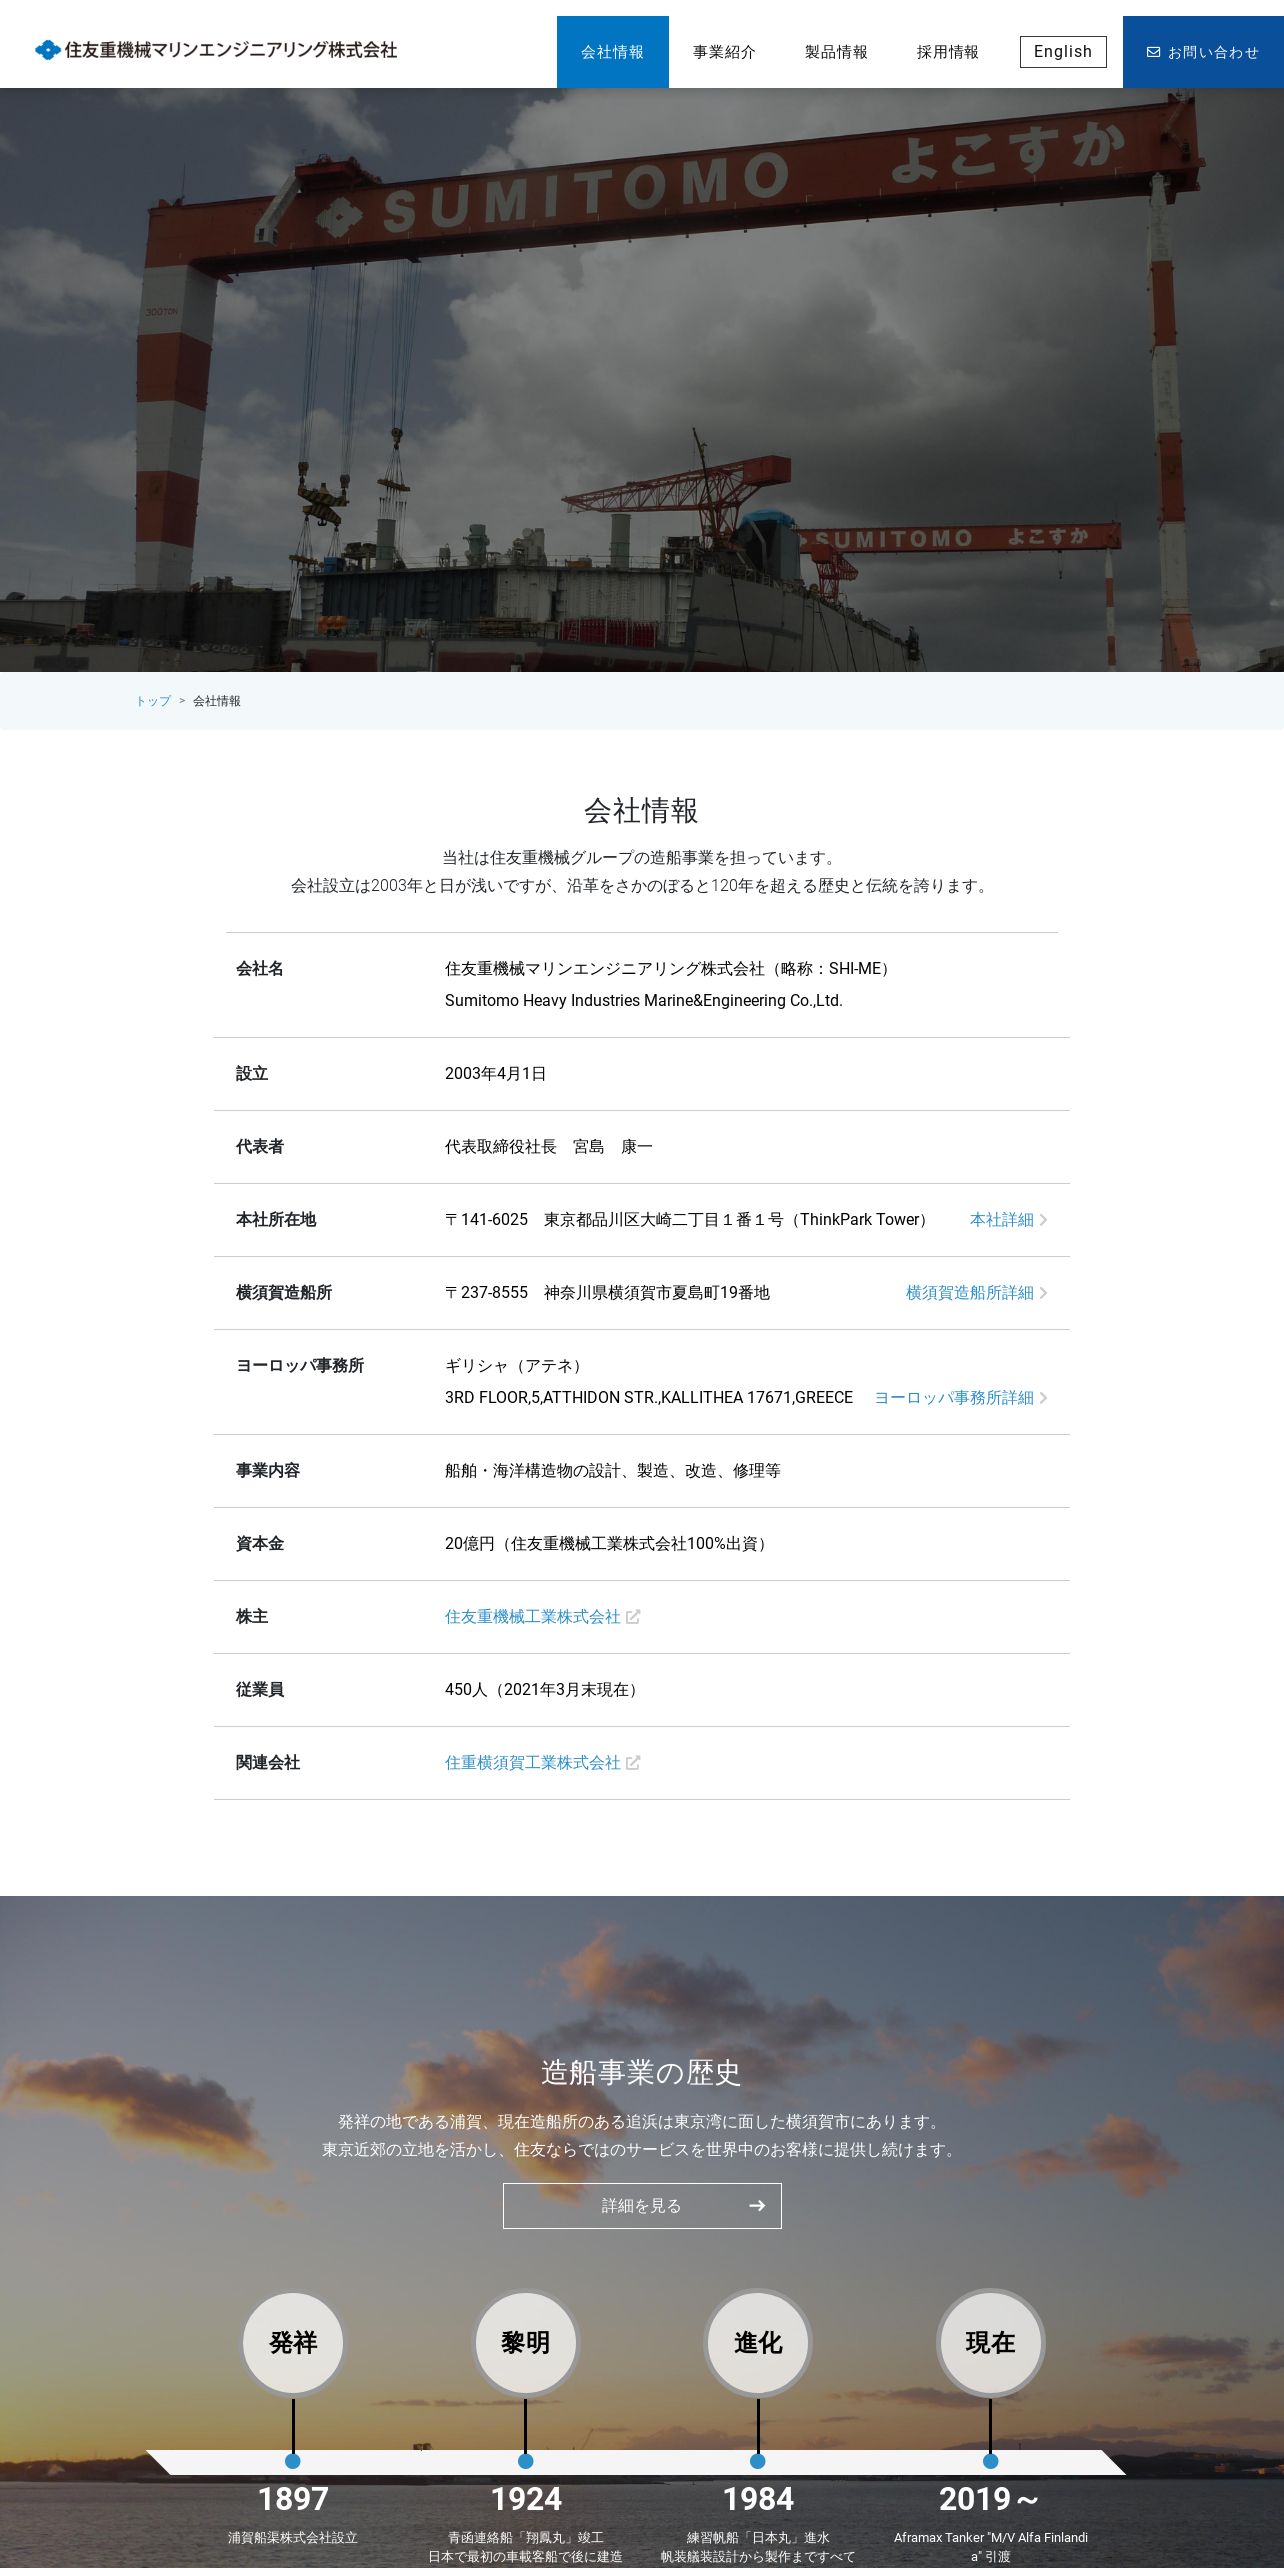Image resolution: width=1284 pixels, height=2568 pixels.
Task: Click the representative name 宮島 康一
Action: coord(613,1147)
